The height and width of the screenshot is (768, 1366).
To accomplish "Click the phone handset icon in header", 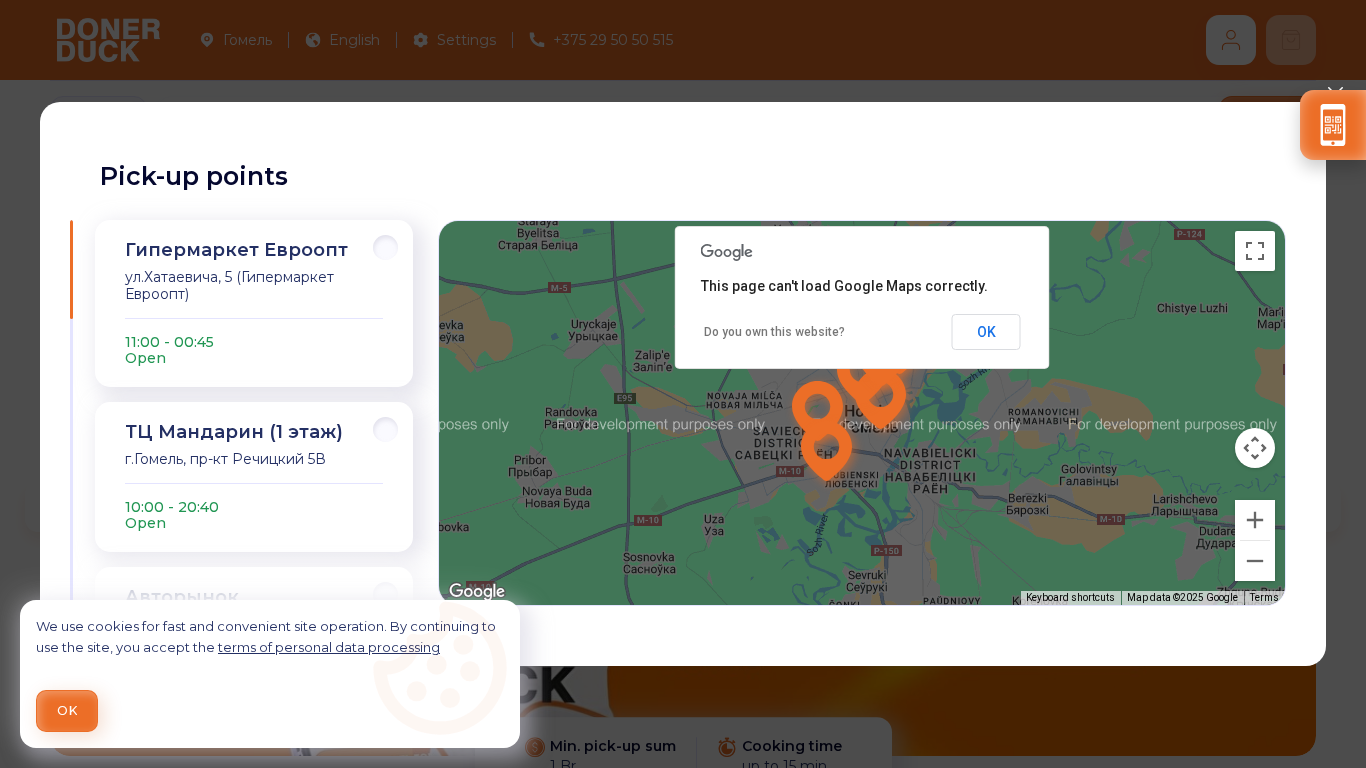I will pos(537,40).
